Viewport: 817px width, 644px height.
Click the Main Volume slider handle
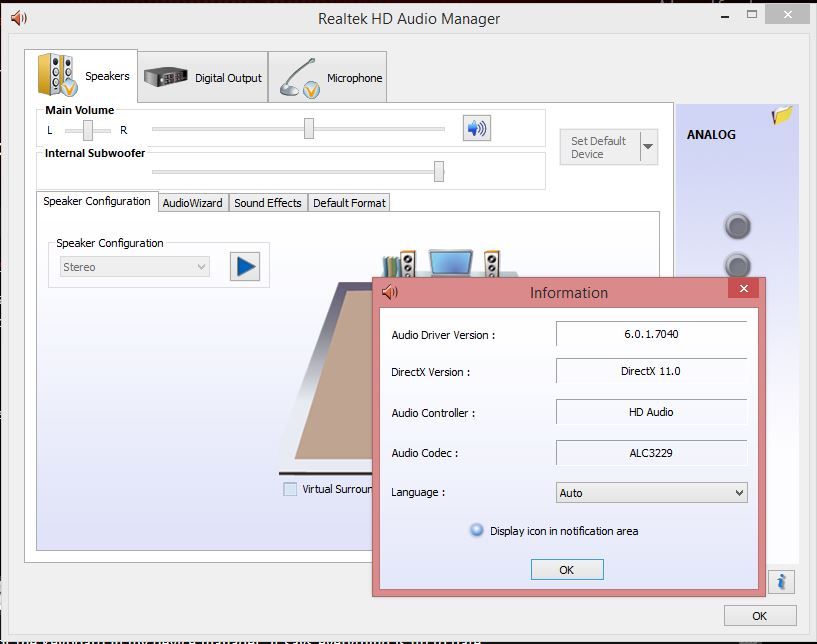pyautogui.click(x=308, y=128)
